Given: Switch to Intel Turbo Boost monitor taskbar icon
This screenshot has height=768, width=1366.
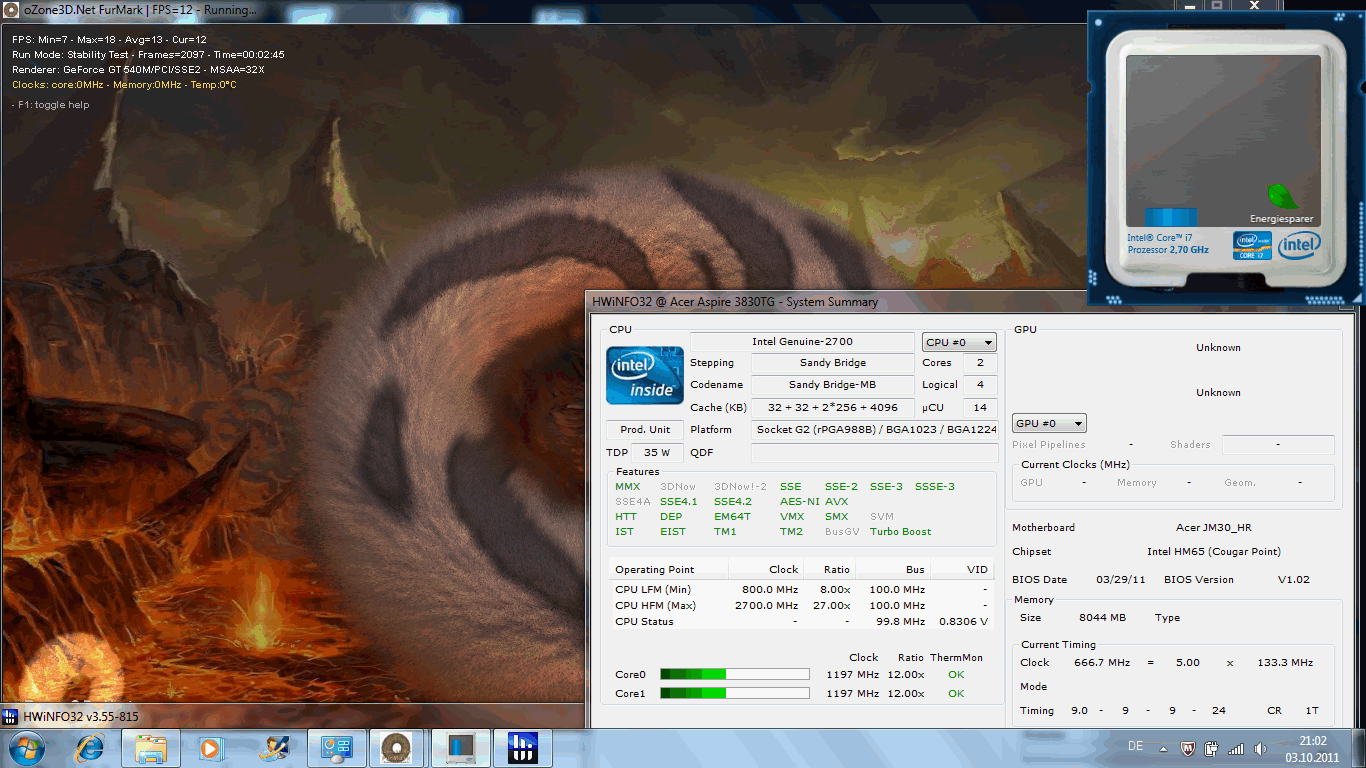Looking at the screenshot, I should click(x=461, y=747).
